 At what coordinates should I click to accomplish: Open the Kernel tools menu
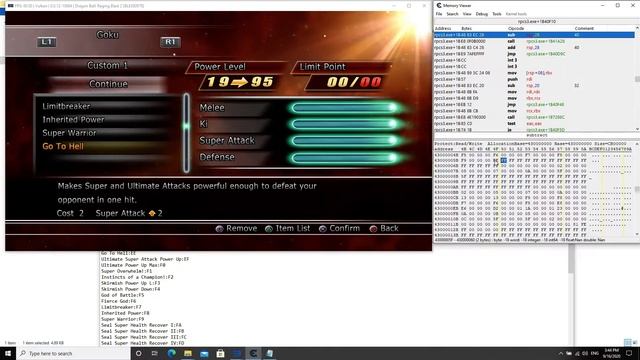pyautogui.click(x=516, y=14)
